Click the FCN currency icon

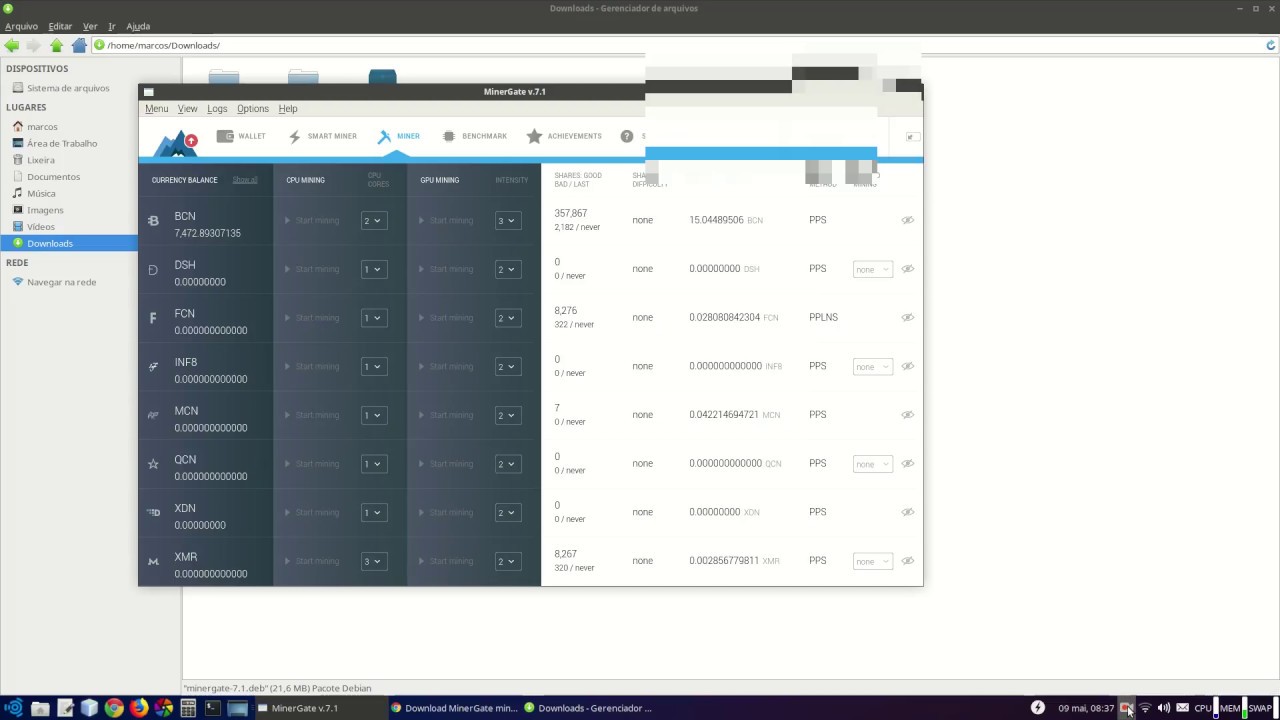(153, 318)
